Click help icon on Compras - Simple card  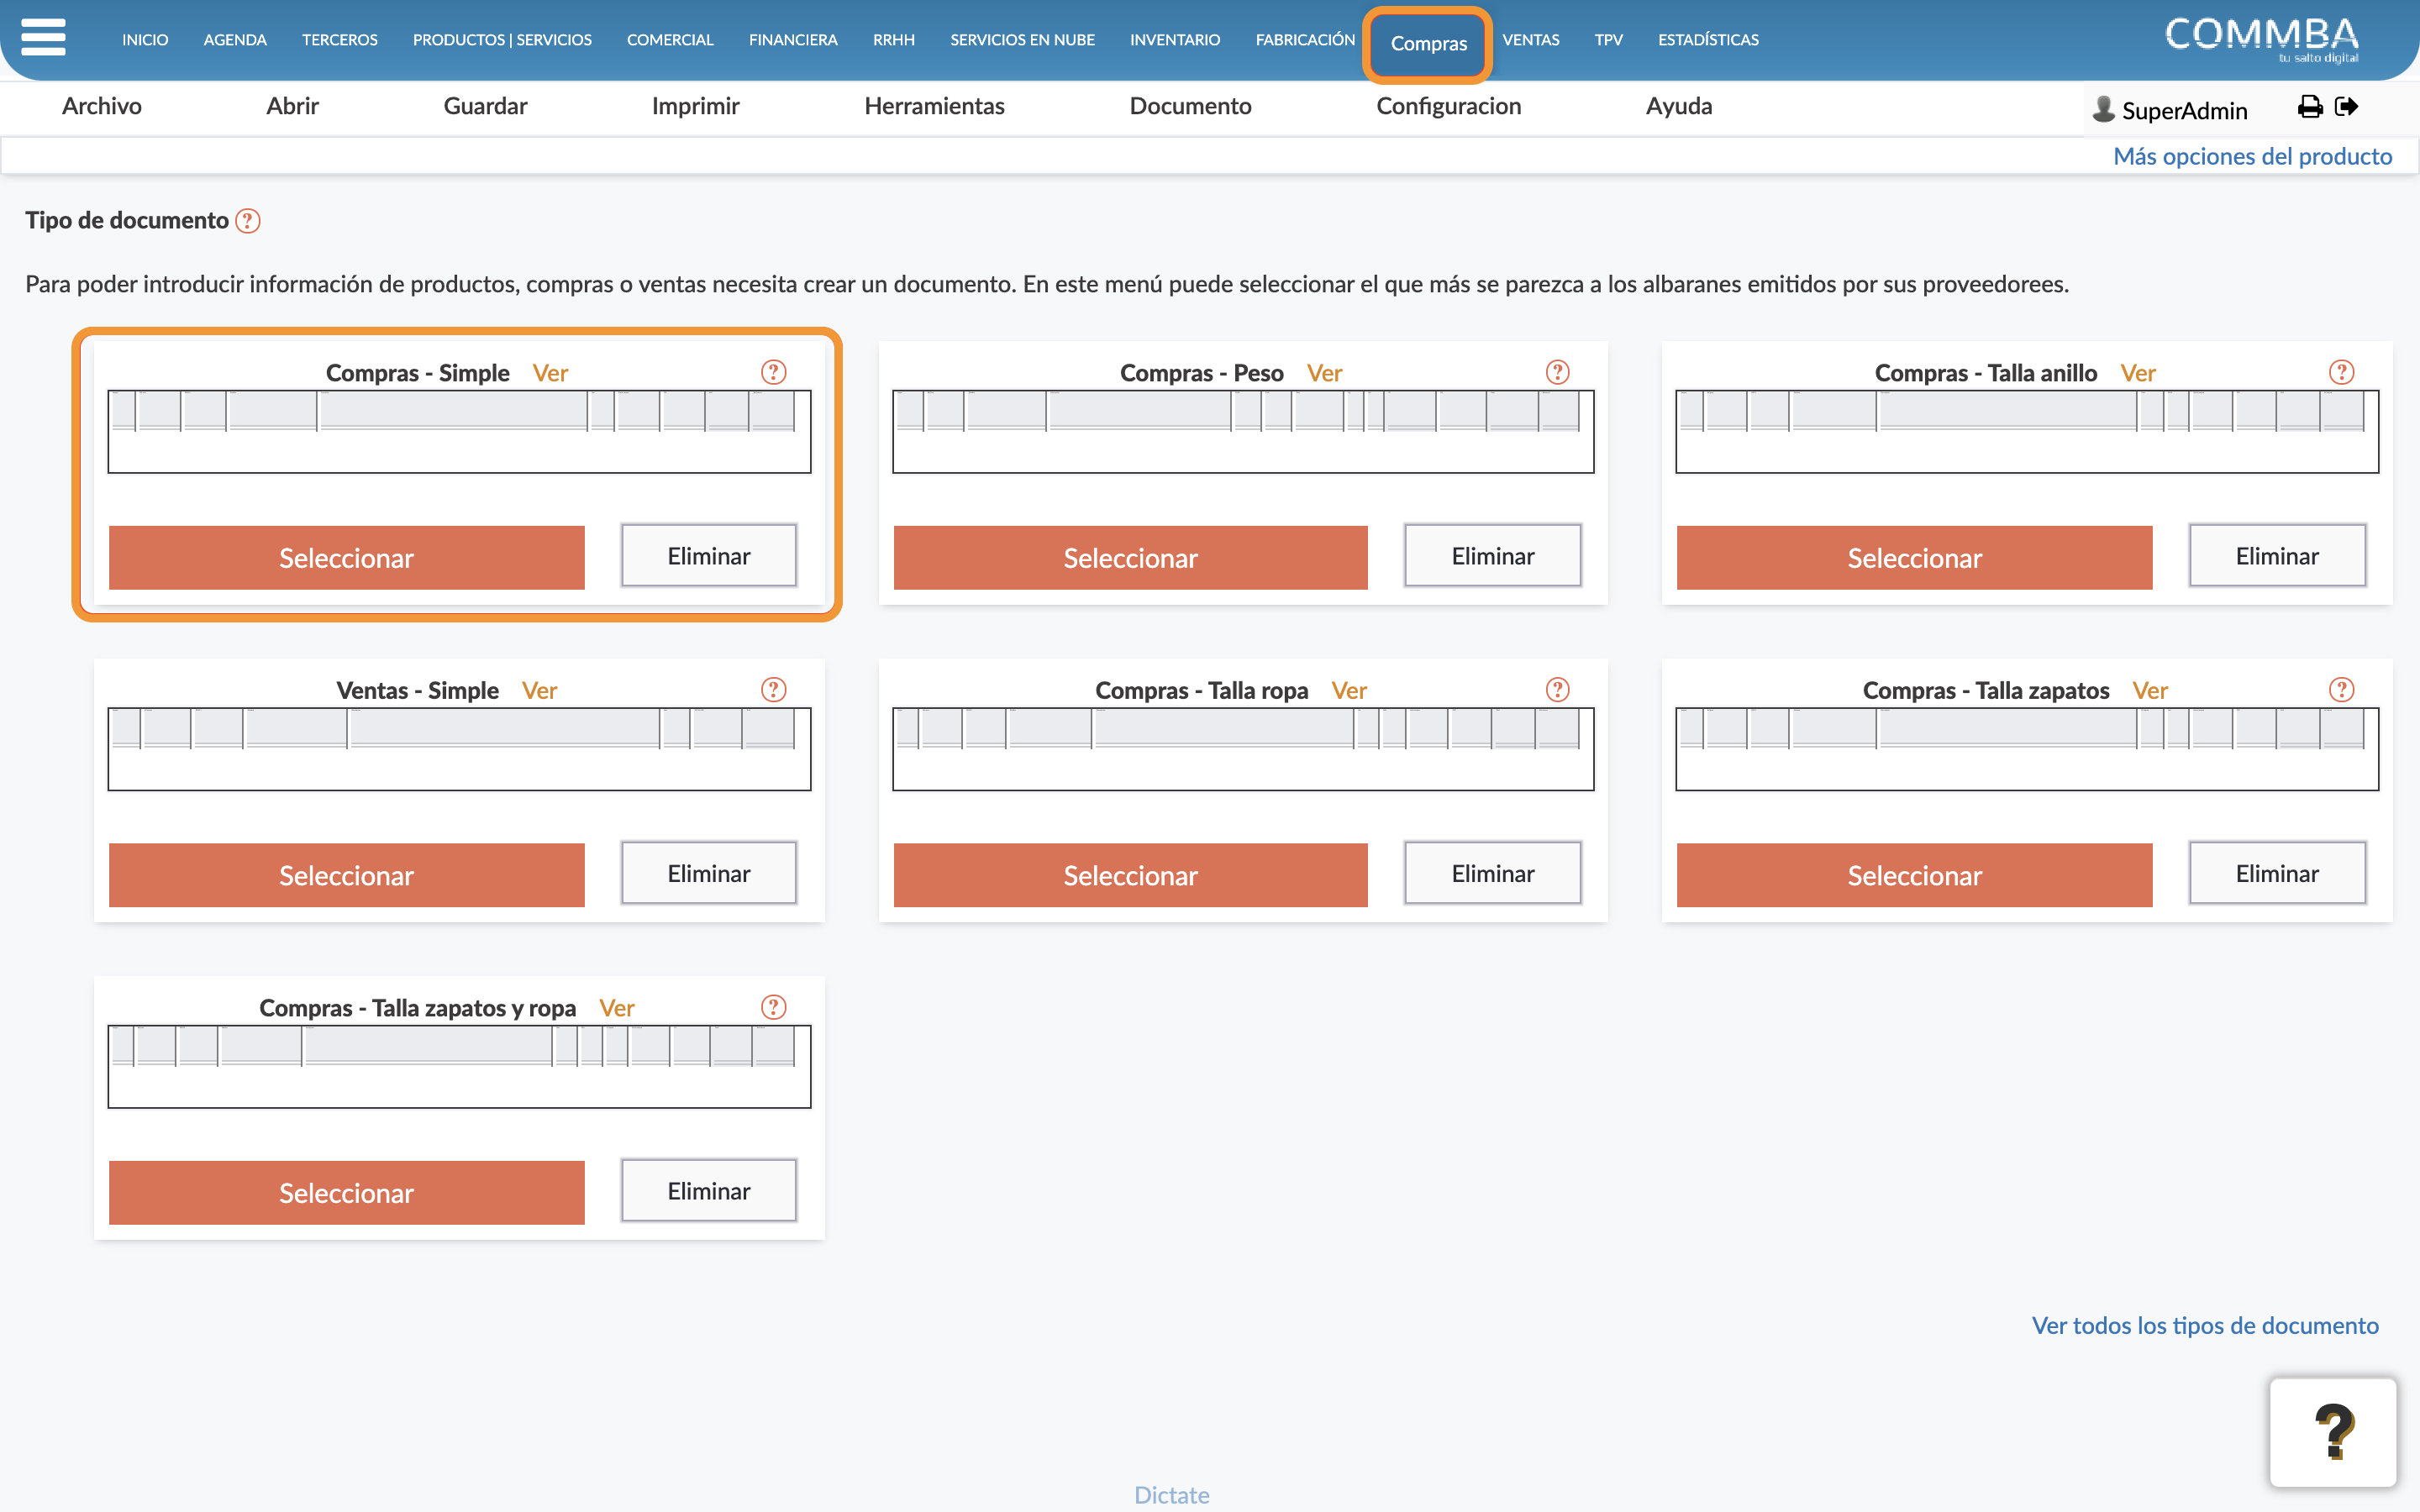[774, 372]
